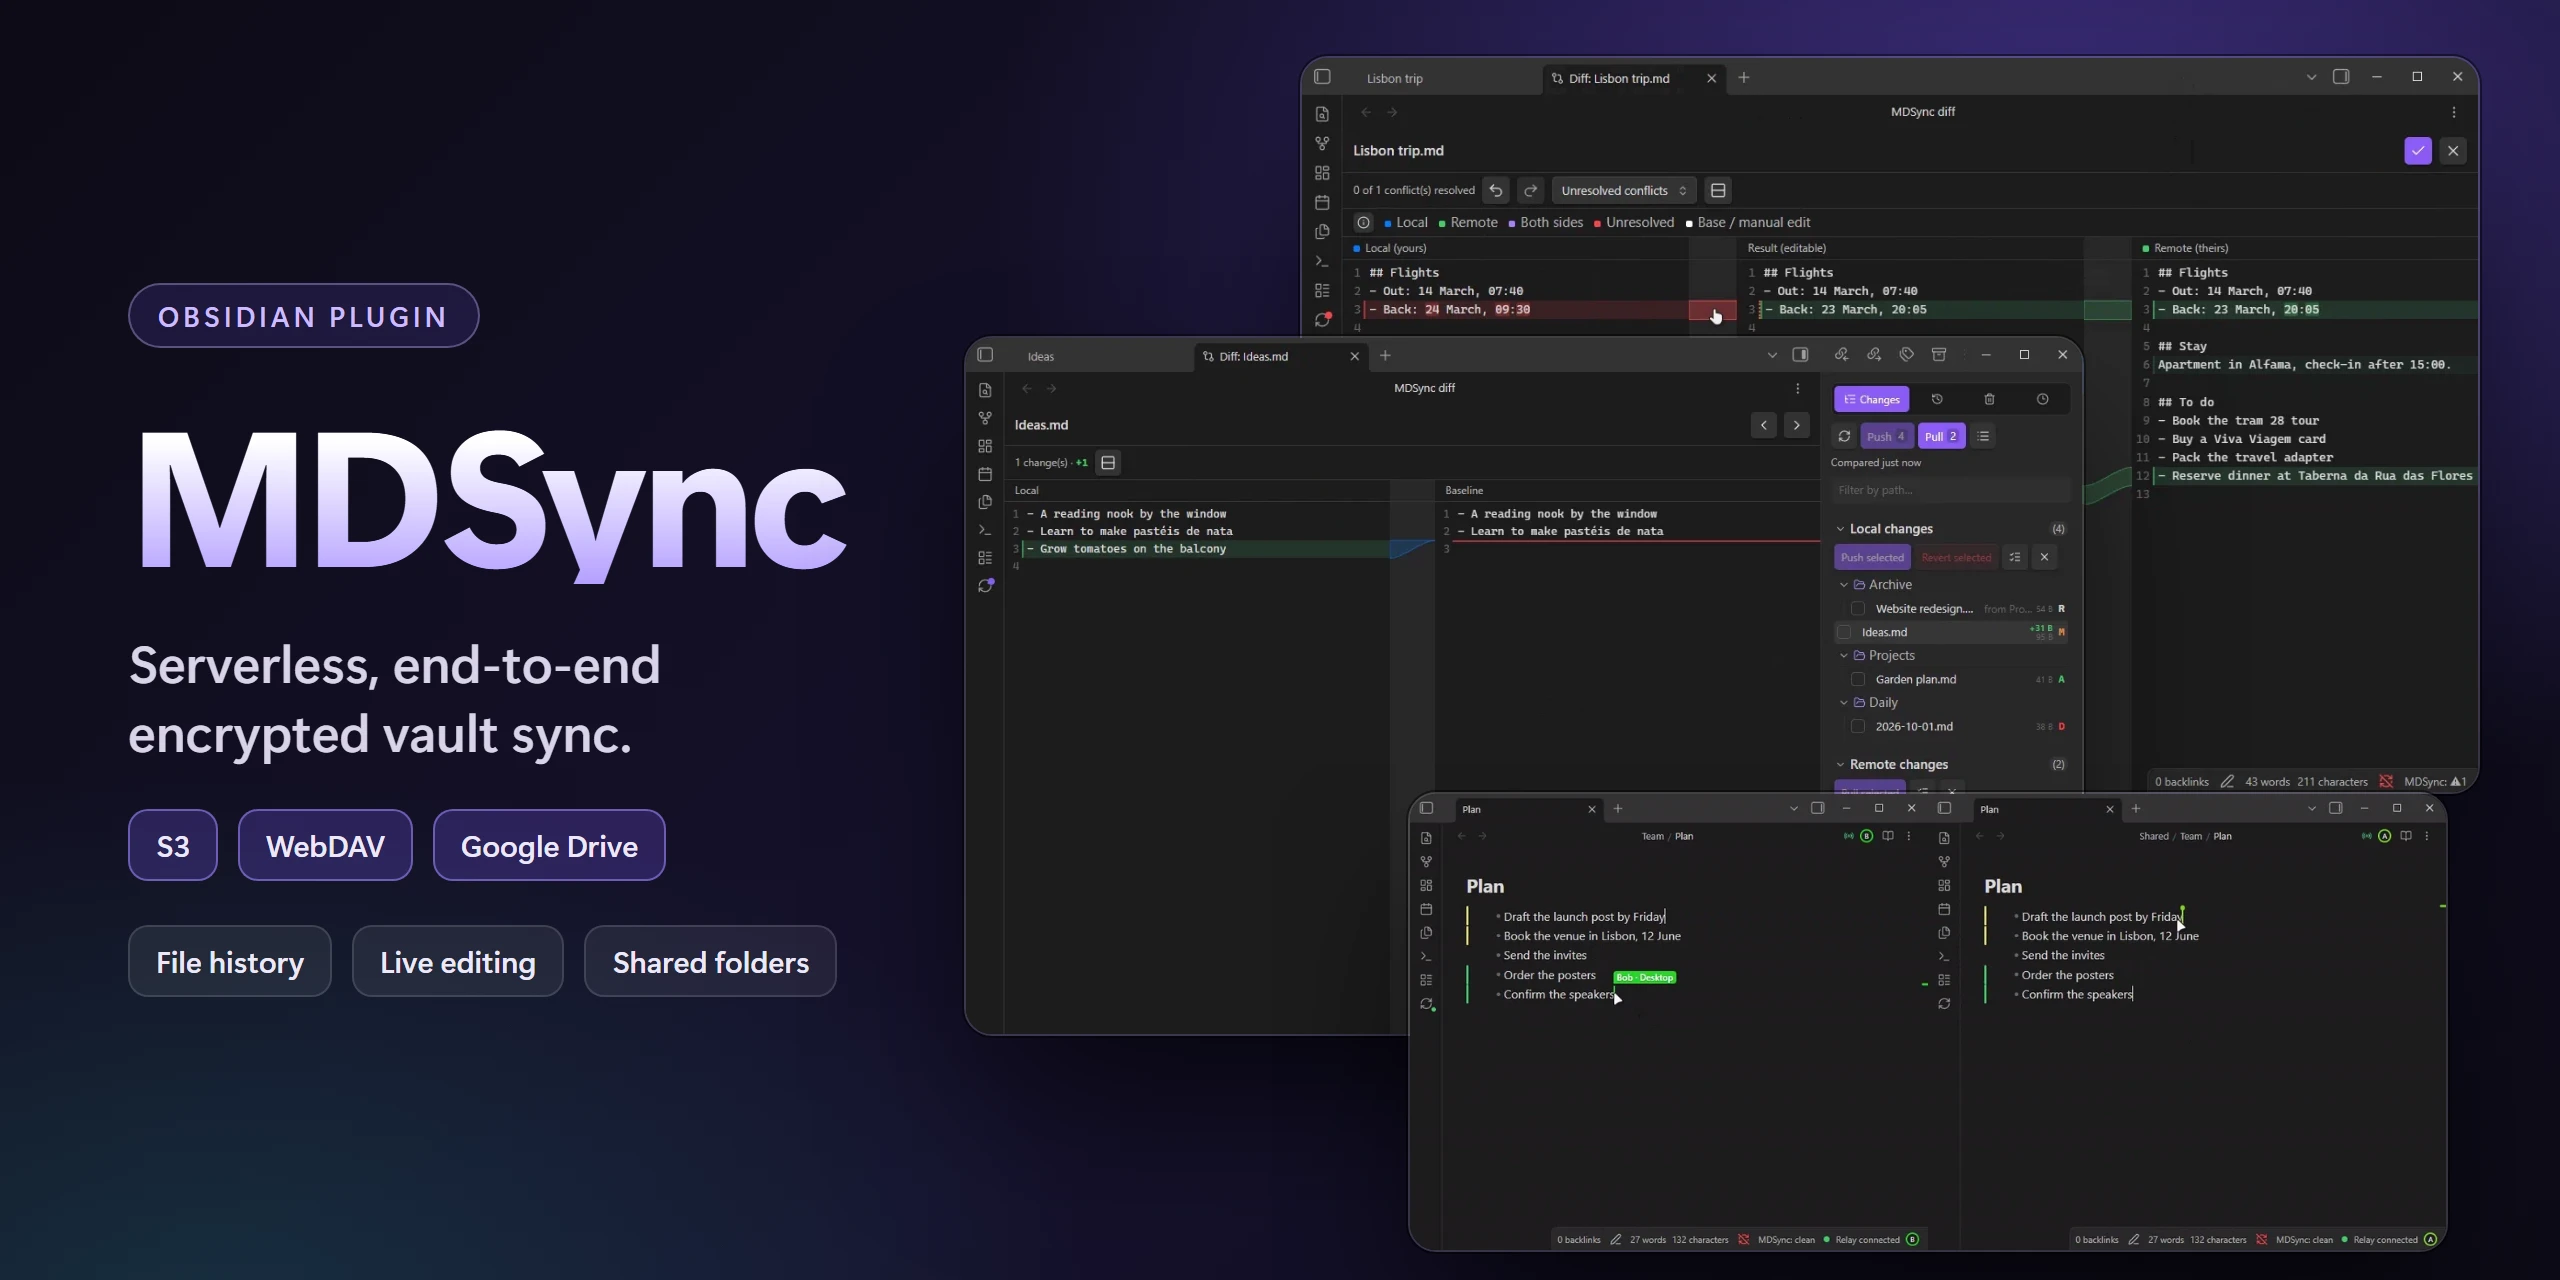The image size is (2560, 1280).
Task: Collapse the Local changes section
Action: 1840,529
